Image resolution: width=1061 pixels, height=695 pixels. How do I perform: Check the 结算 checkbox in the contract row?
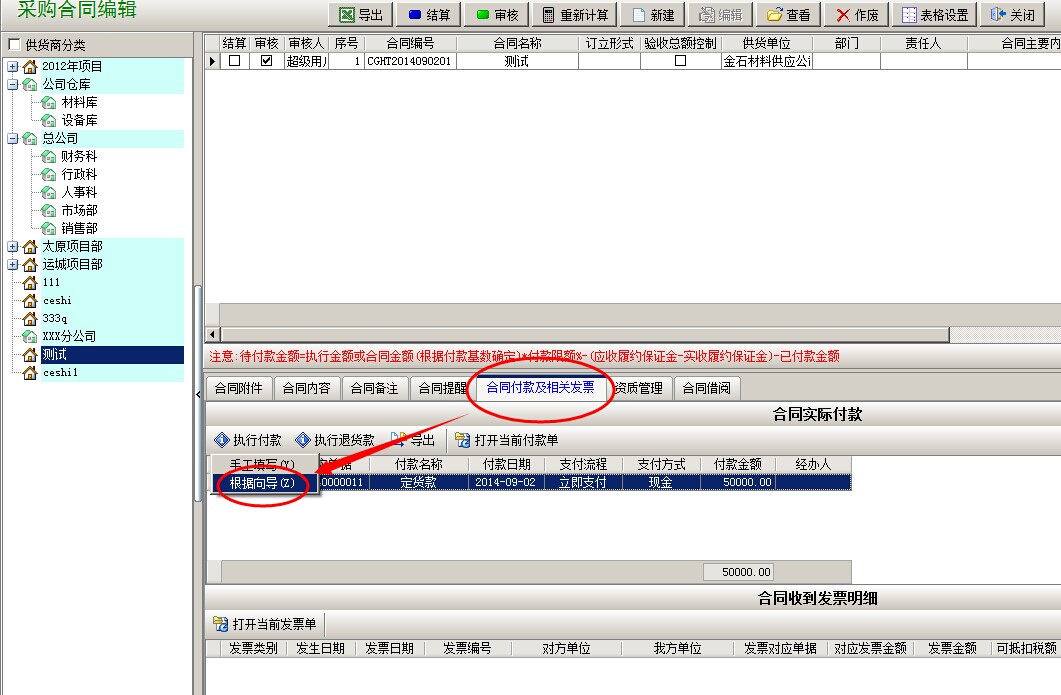tap(235, 61)
